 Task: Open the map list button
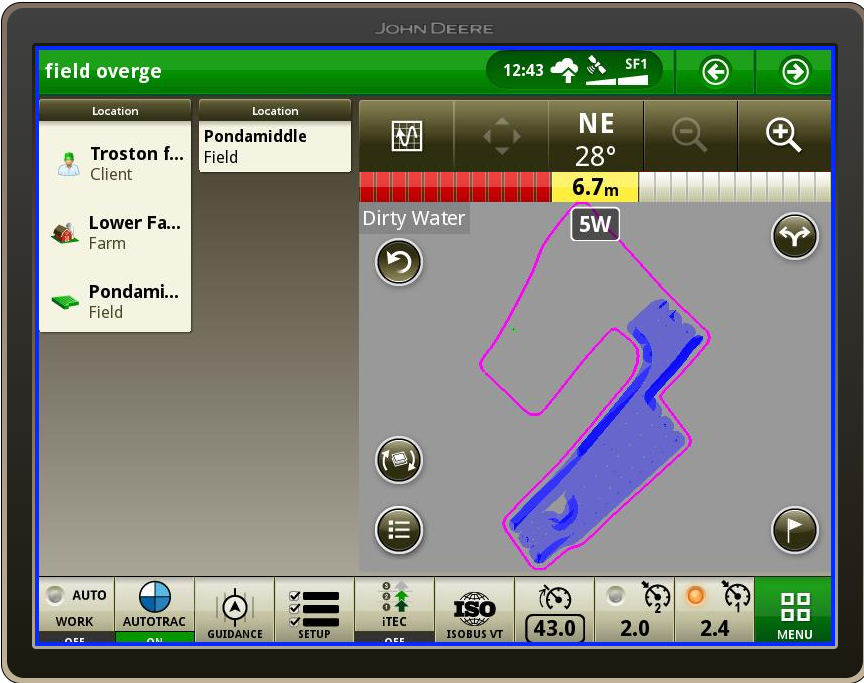[398, 530]
